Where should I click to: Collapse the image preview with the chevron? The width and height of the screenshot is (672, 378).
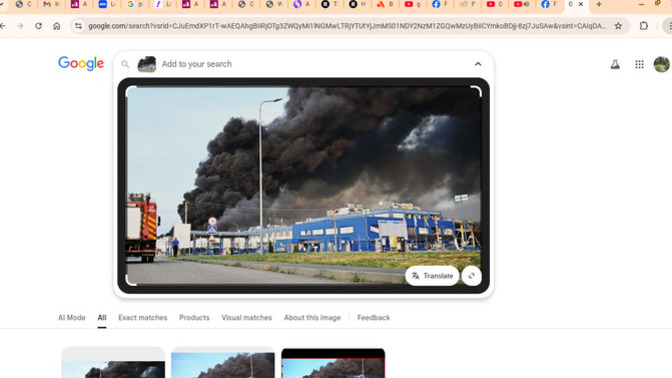click(x=478, y=64)
